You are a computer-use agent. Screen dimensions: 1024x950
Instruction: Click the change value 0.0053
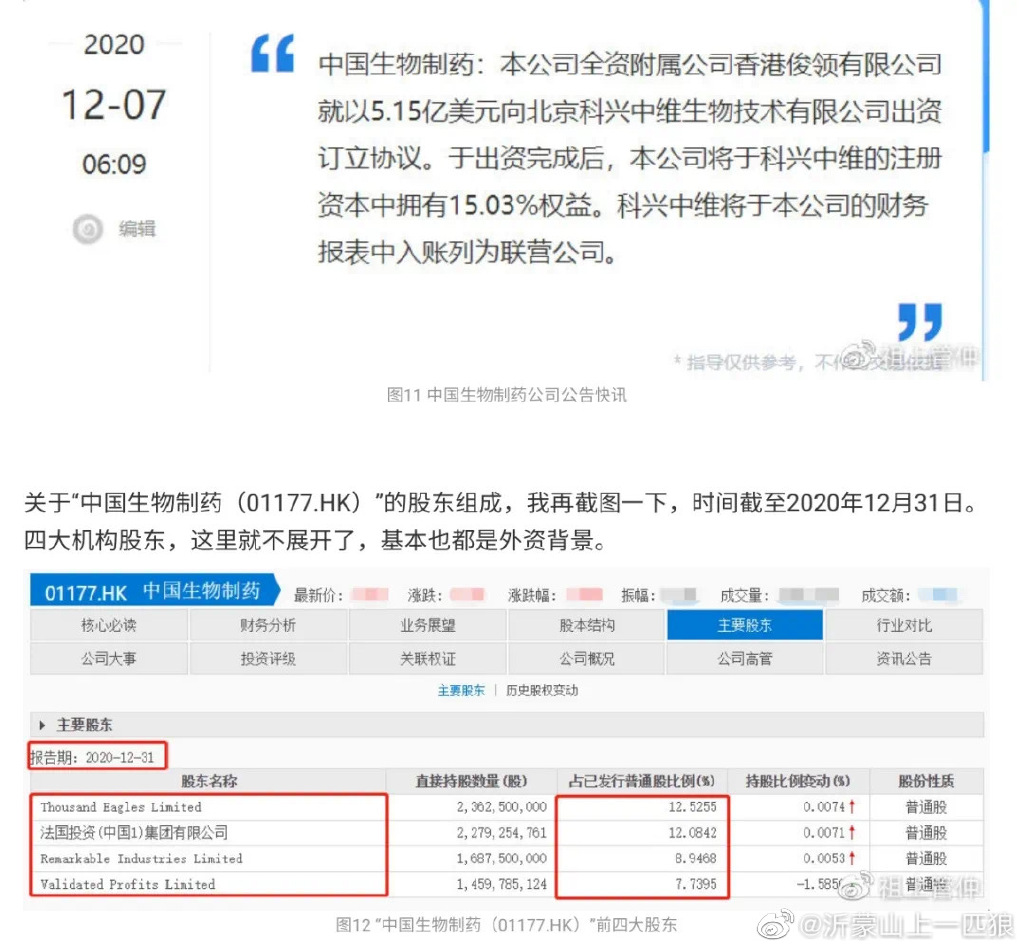point(824,859)
